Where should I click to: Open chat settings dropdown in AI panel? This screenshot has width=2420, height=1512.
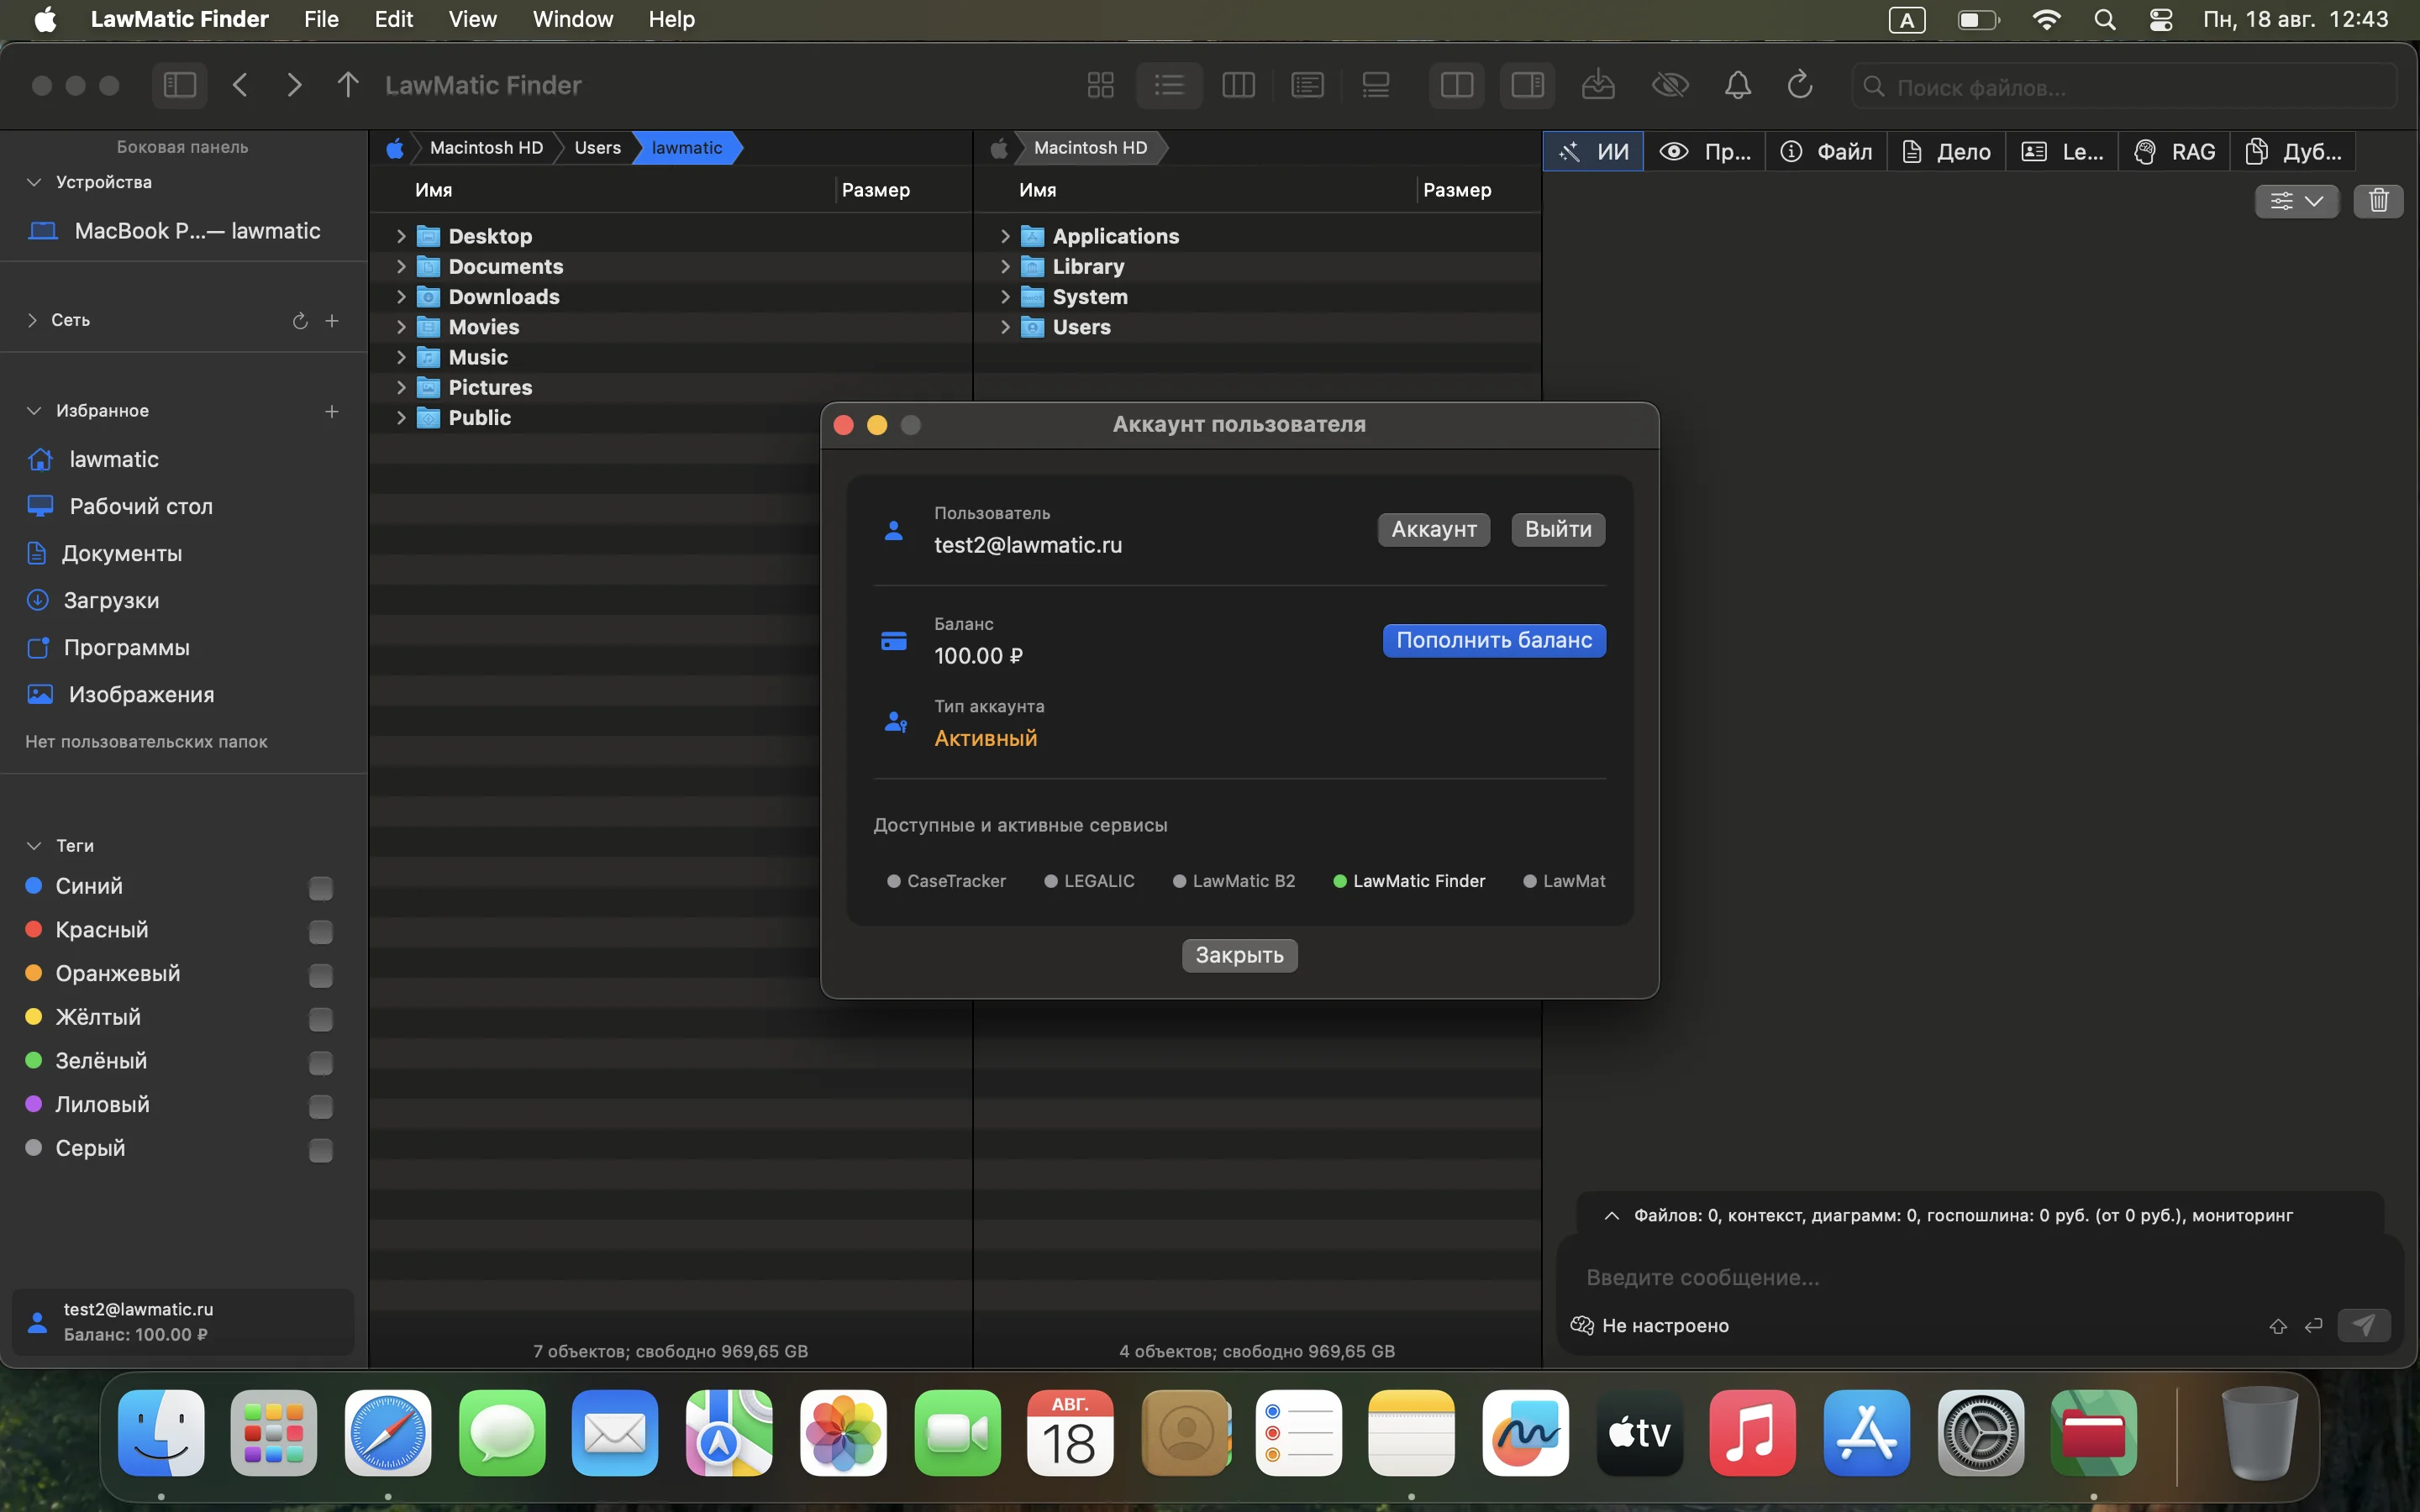tap(2297, 201)
